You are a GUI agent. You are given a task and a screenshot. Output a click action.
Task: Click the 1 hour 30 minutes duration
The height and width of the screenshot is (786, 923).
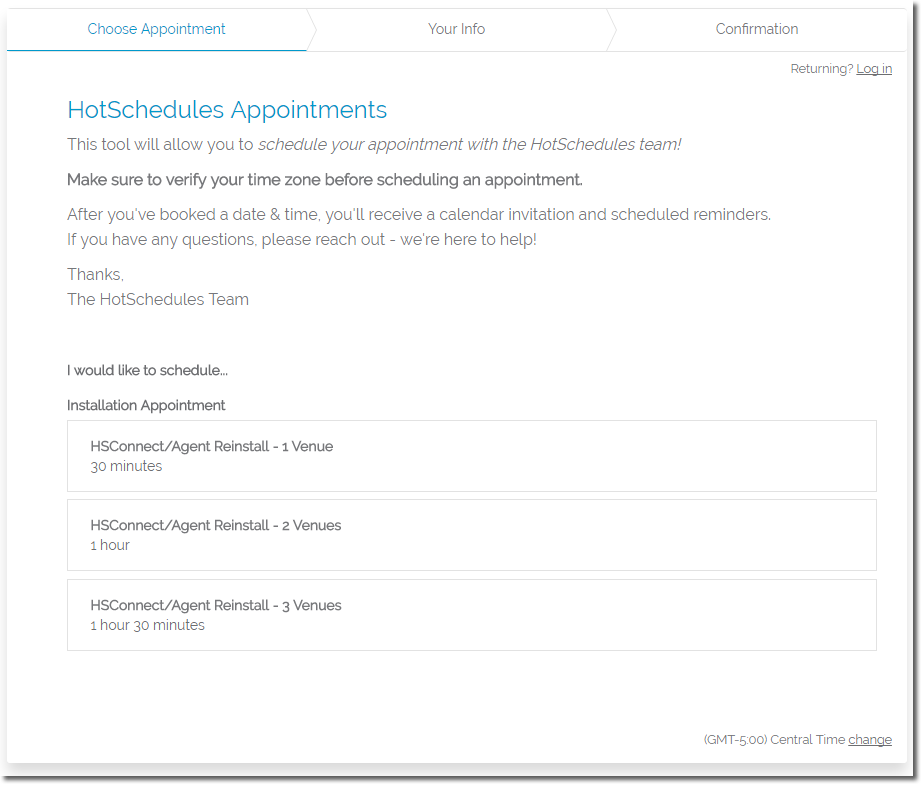[147, 625]
